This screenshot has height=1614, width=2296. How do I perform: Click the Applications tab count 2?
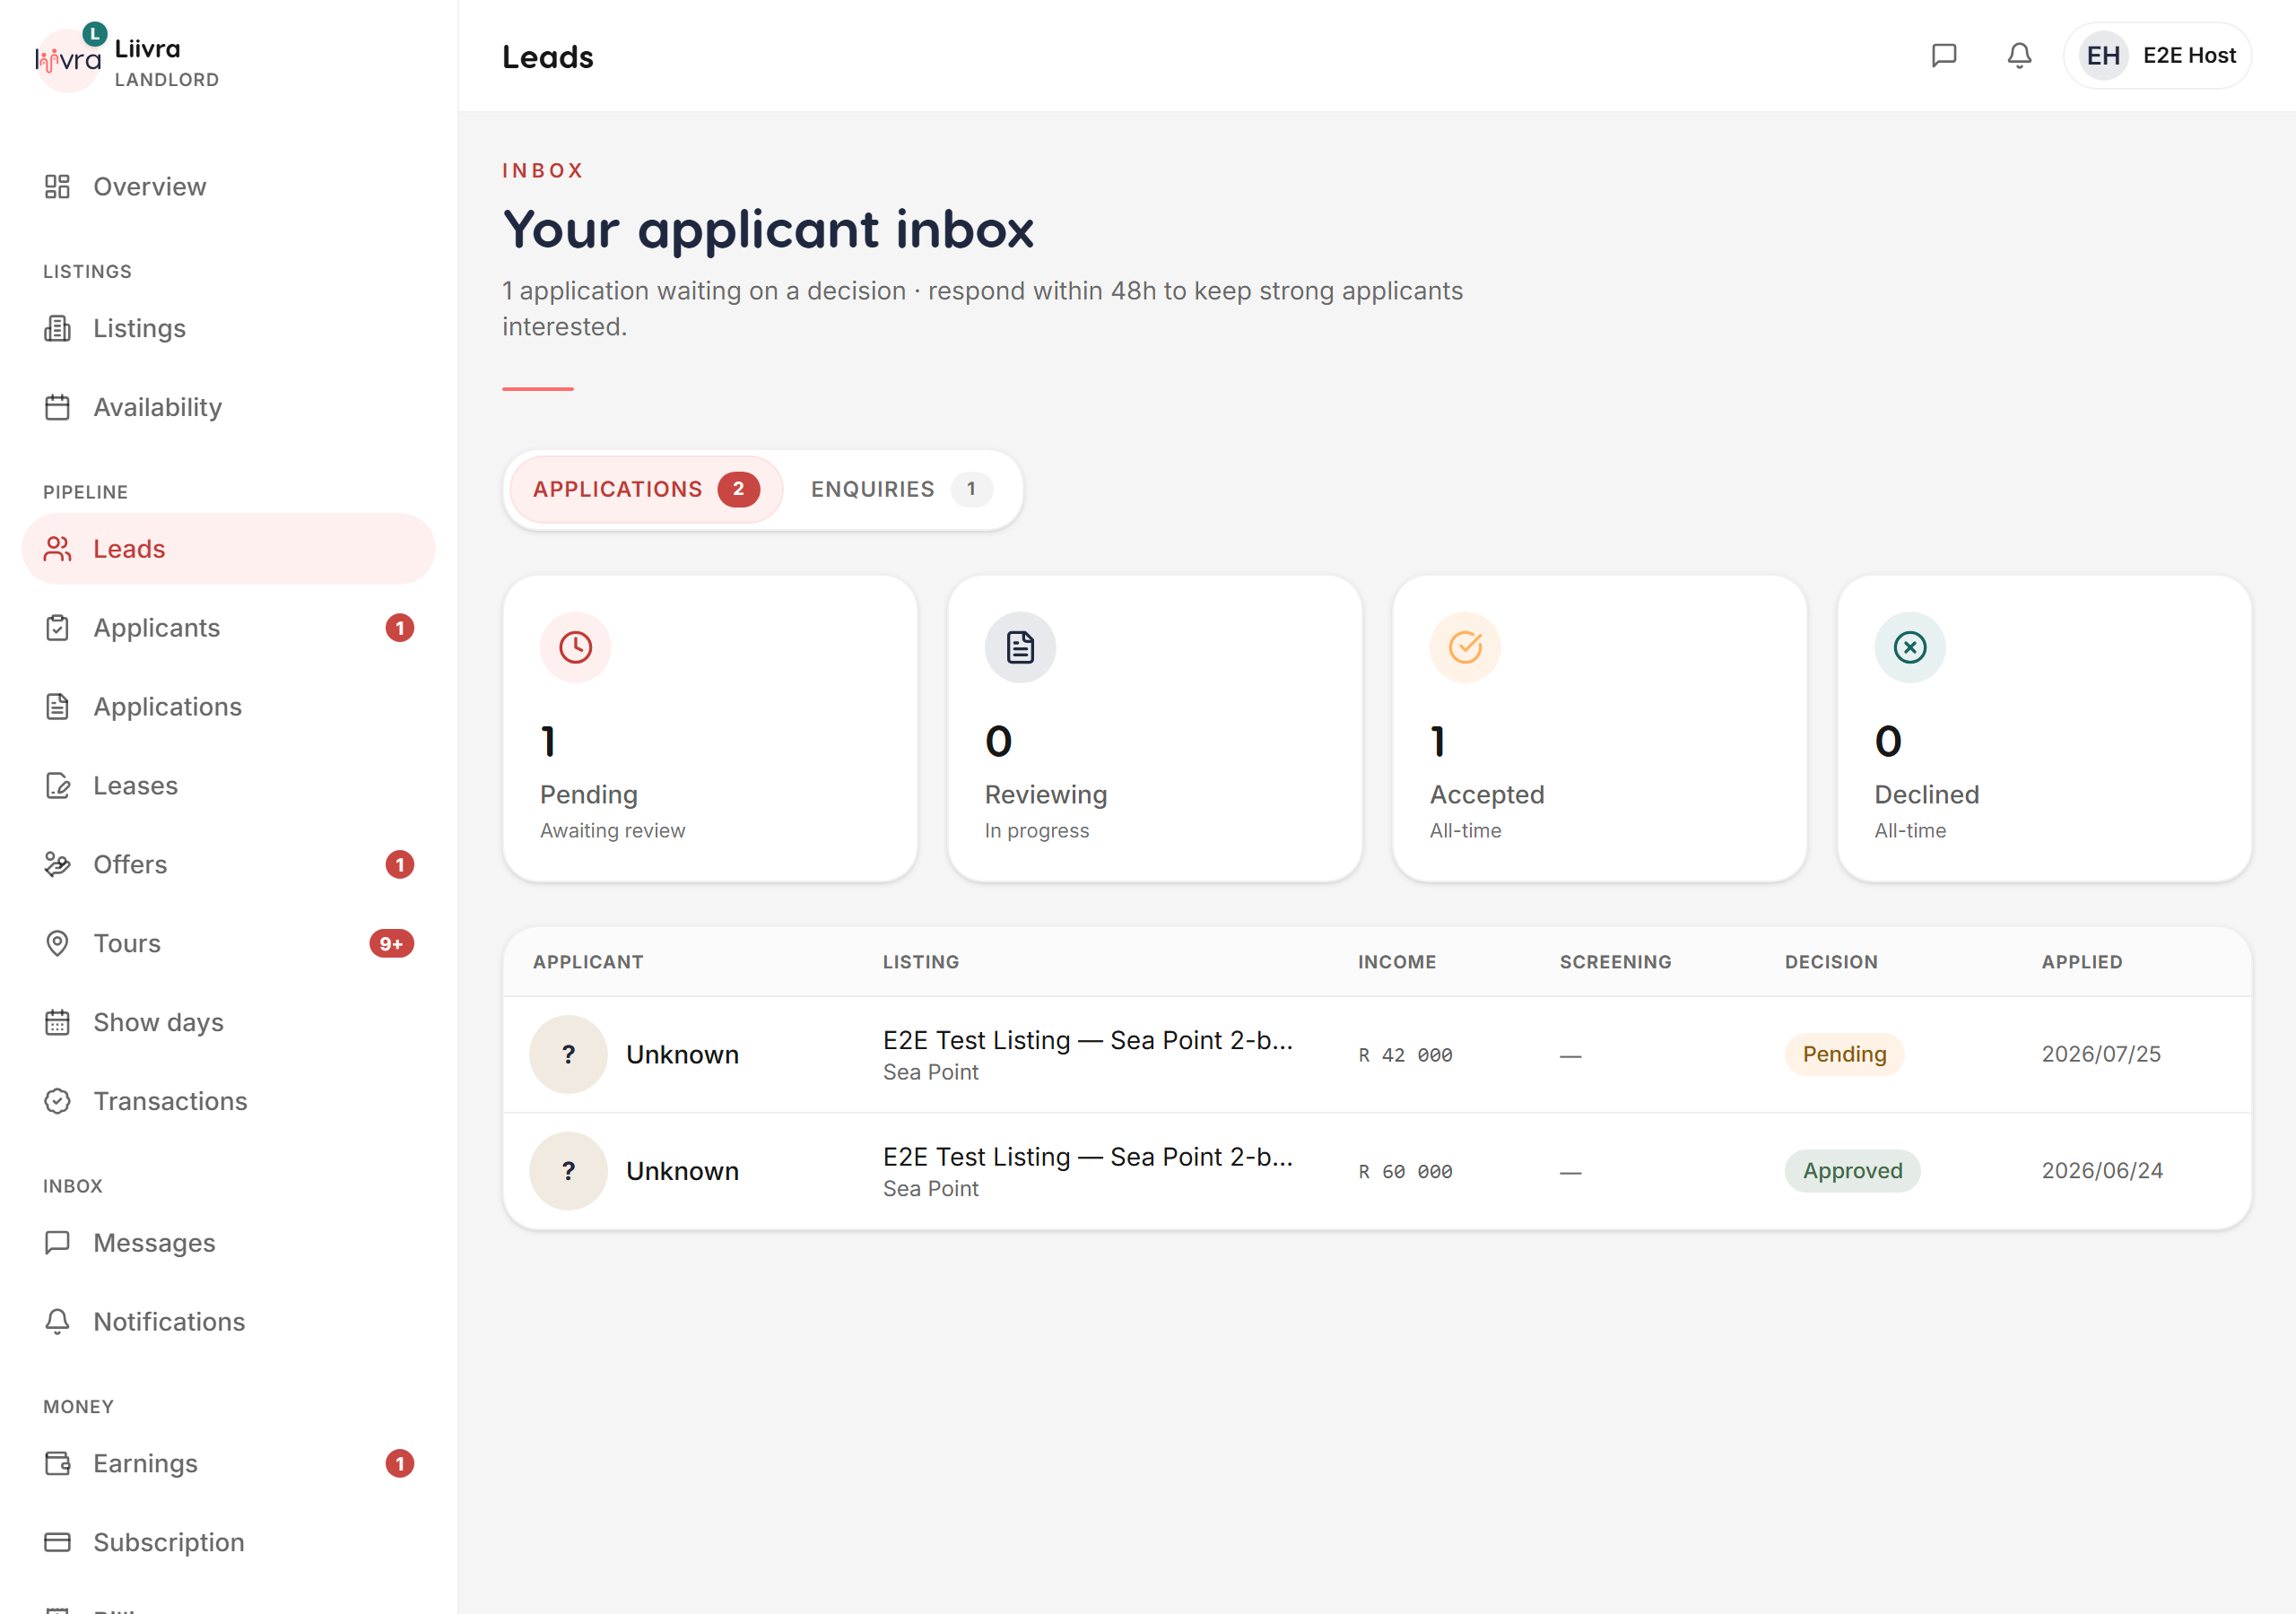[738, 489]
